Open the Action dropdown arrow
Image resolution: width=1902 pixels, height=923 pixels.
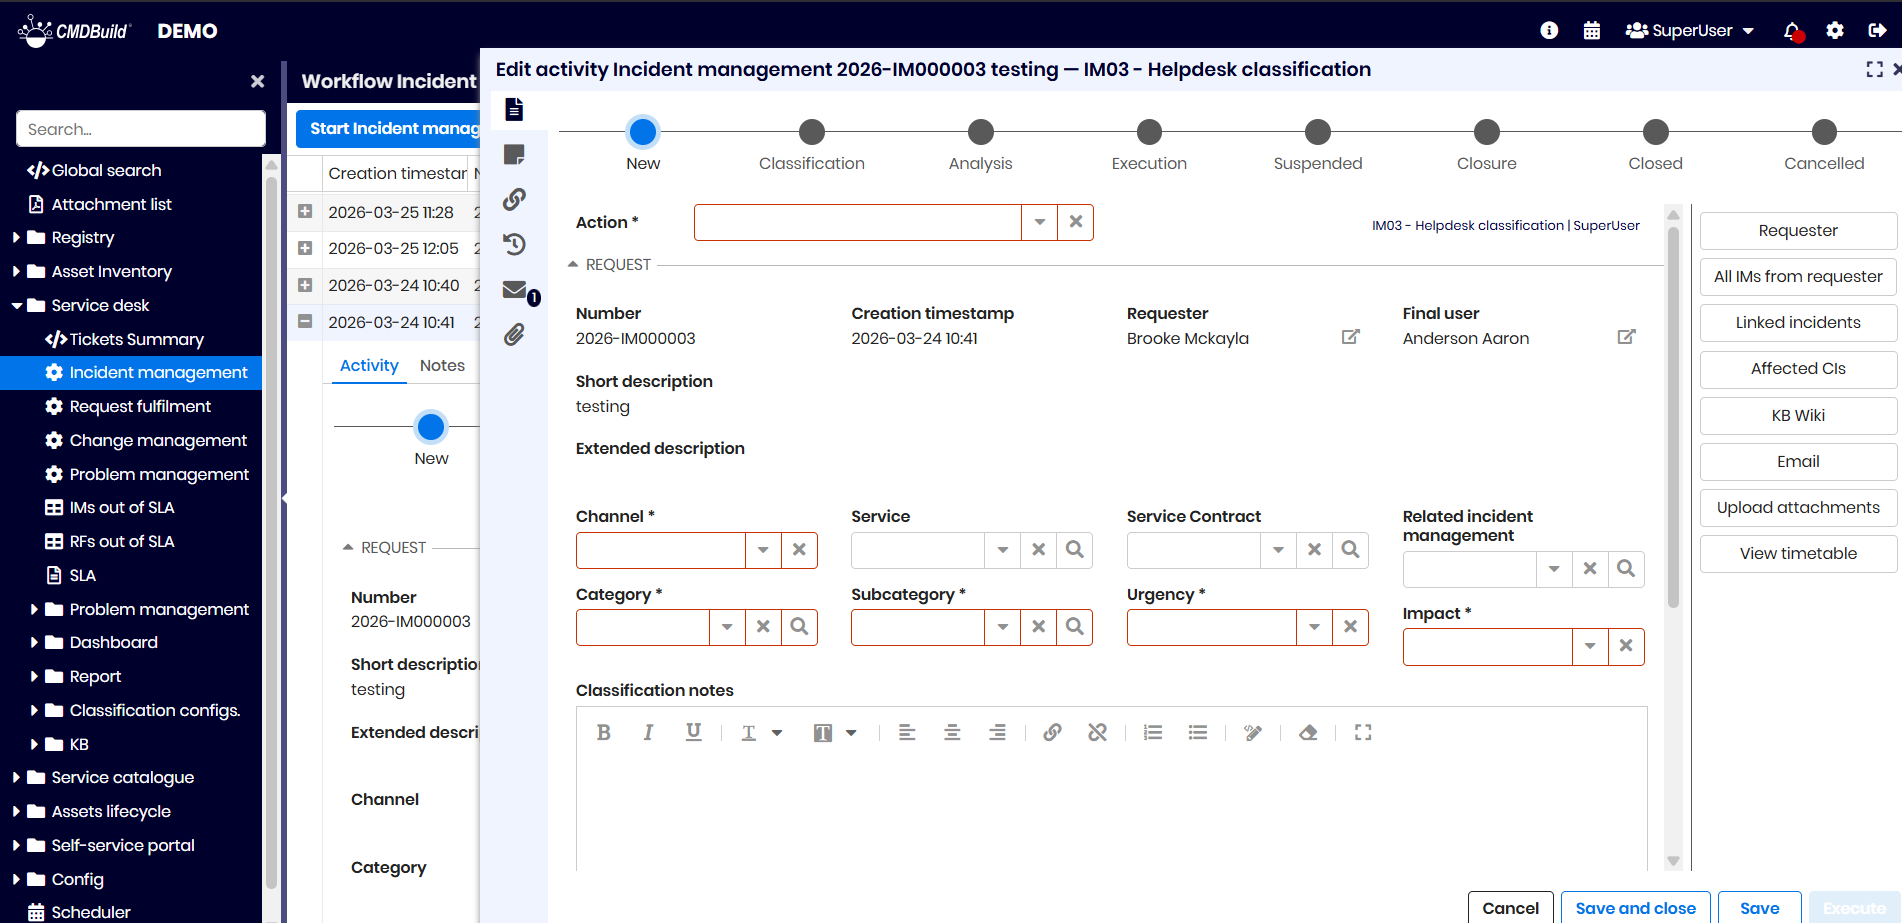tap(1039, 222)
